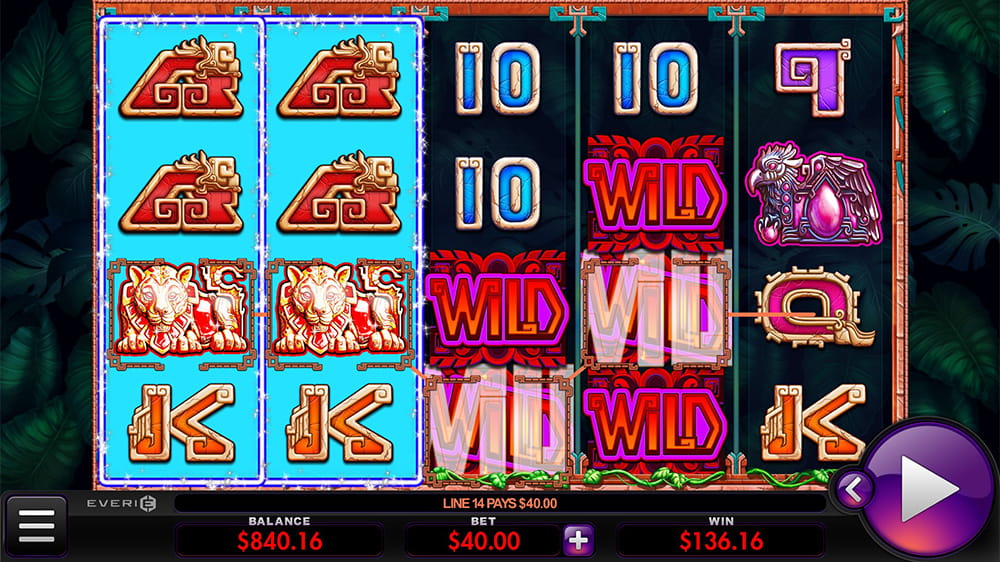1000x562 pixels.
Task: Increase the bet with the plus button
Action: pyautogui.click(x=578, y=541)
